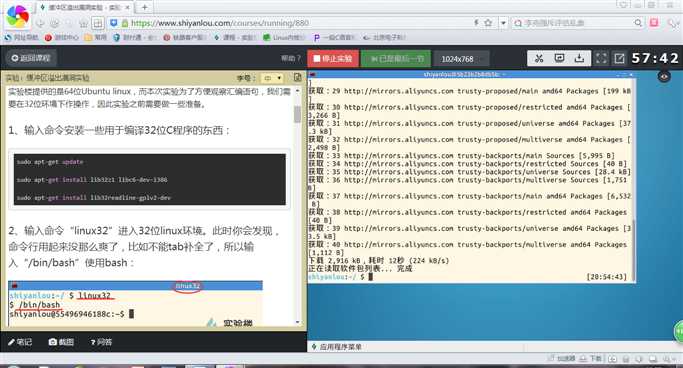Screen dimensions: 683x368
Task: Click the screen refresh icon in toolbar
Action: click(559, 58)
